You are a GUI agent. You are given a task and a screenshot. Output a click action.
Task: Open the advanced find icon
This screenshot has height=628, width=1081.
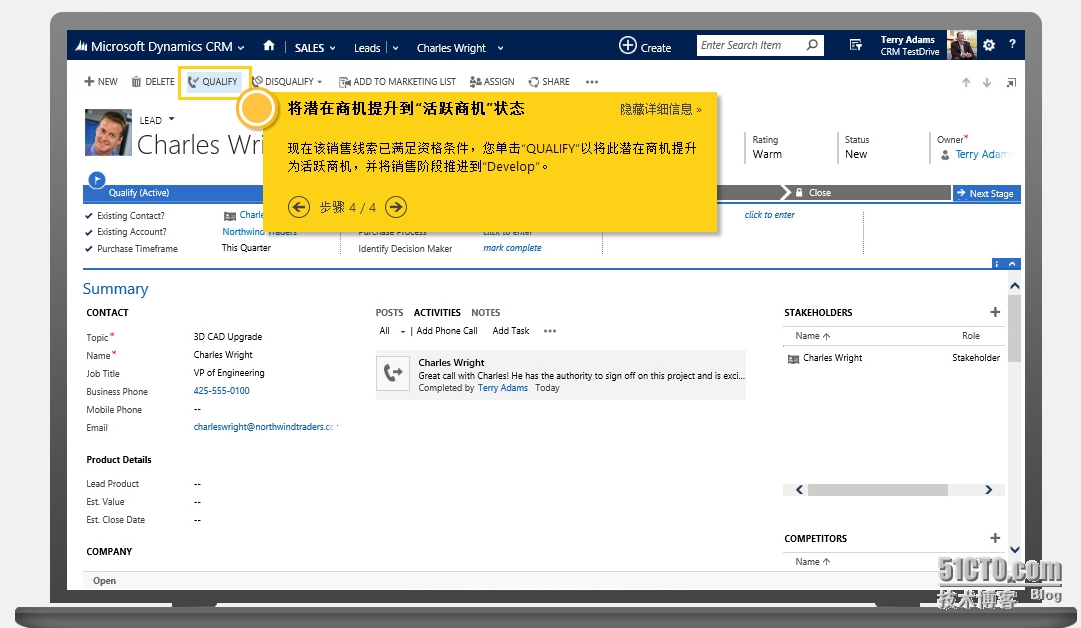click(x=856, y=45)
